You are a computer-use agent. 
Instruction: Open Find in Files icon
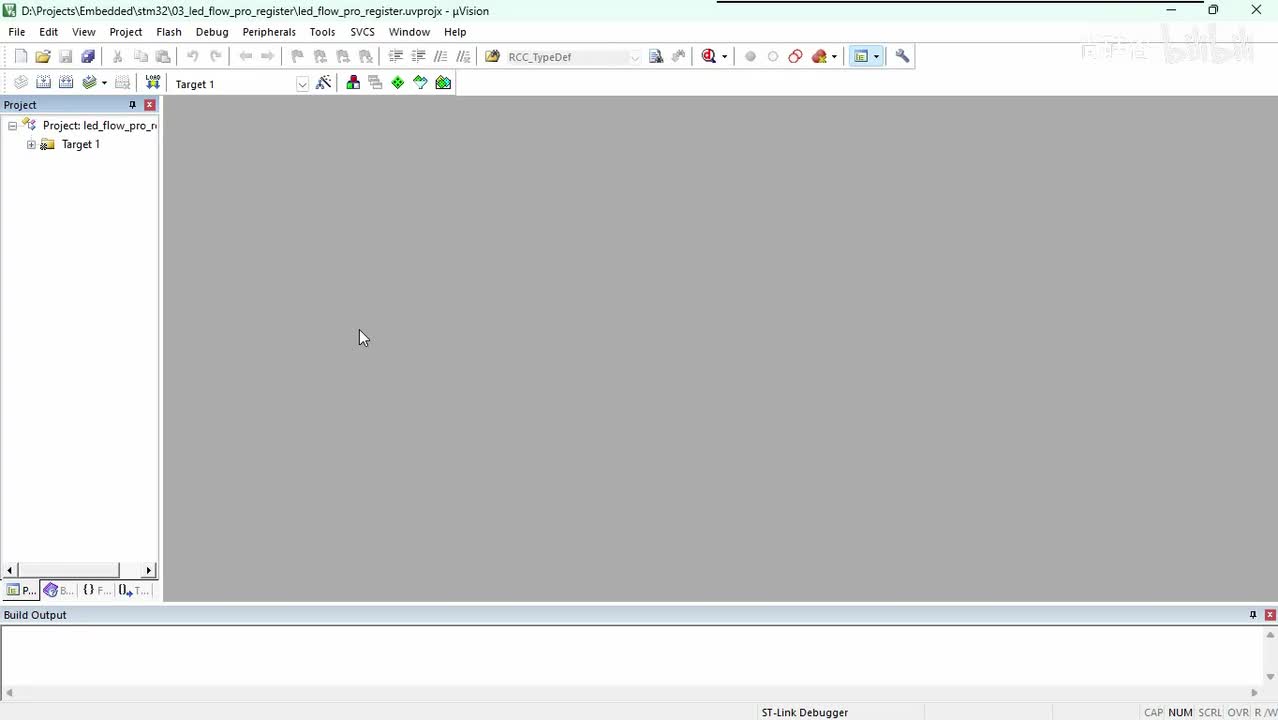click(492, 57)
